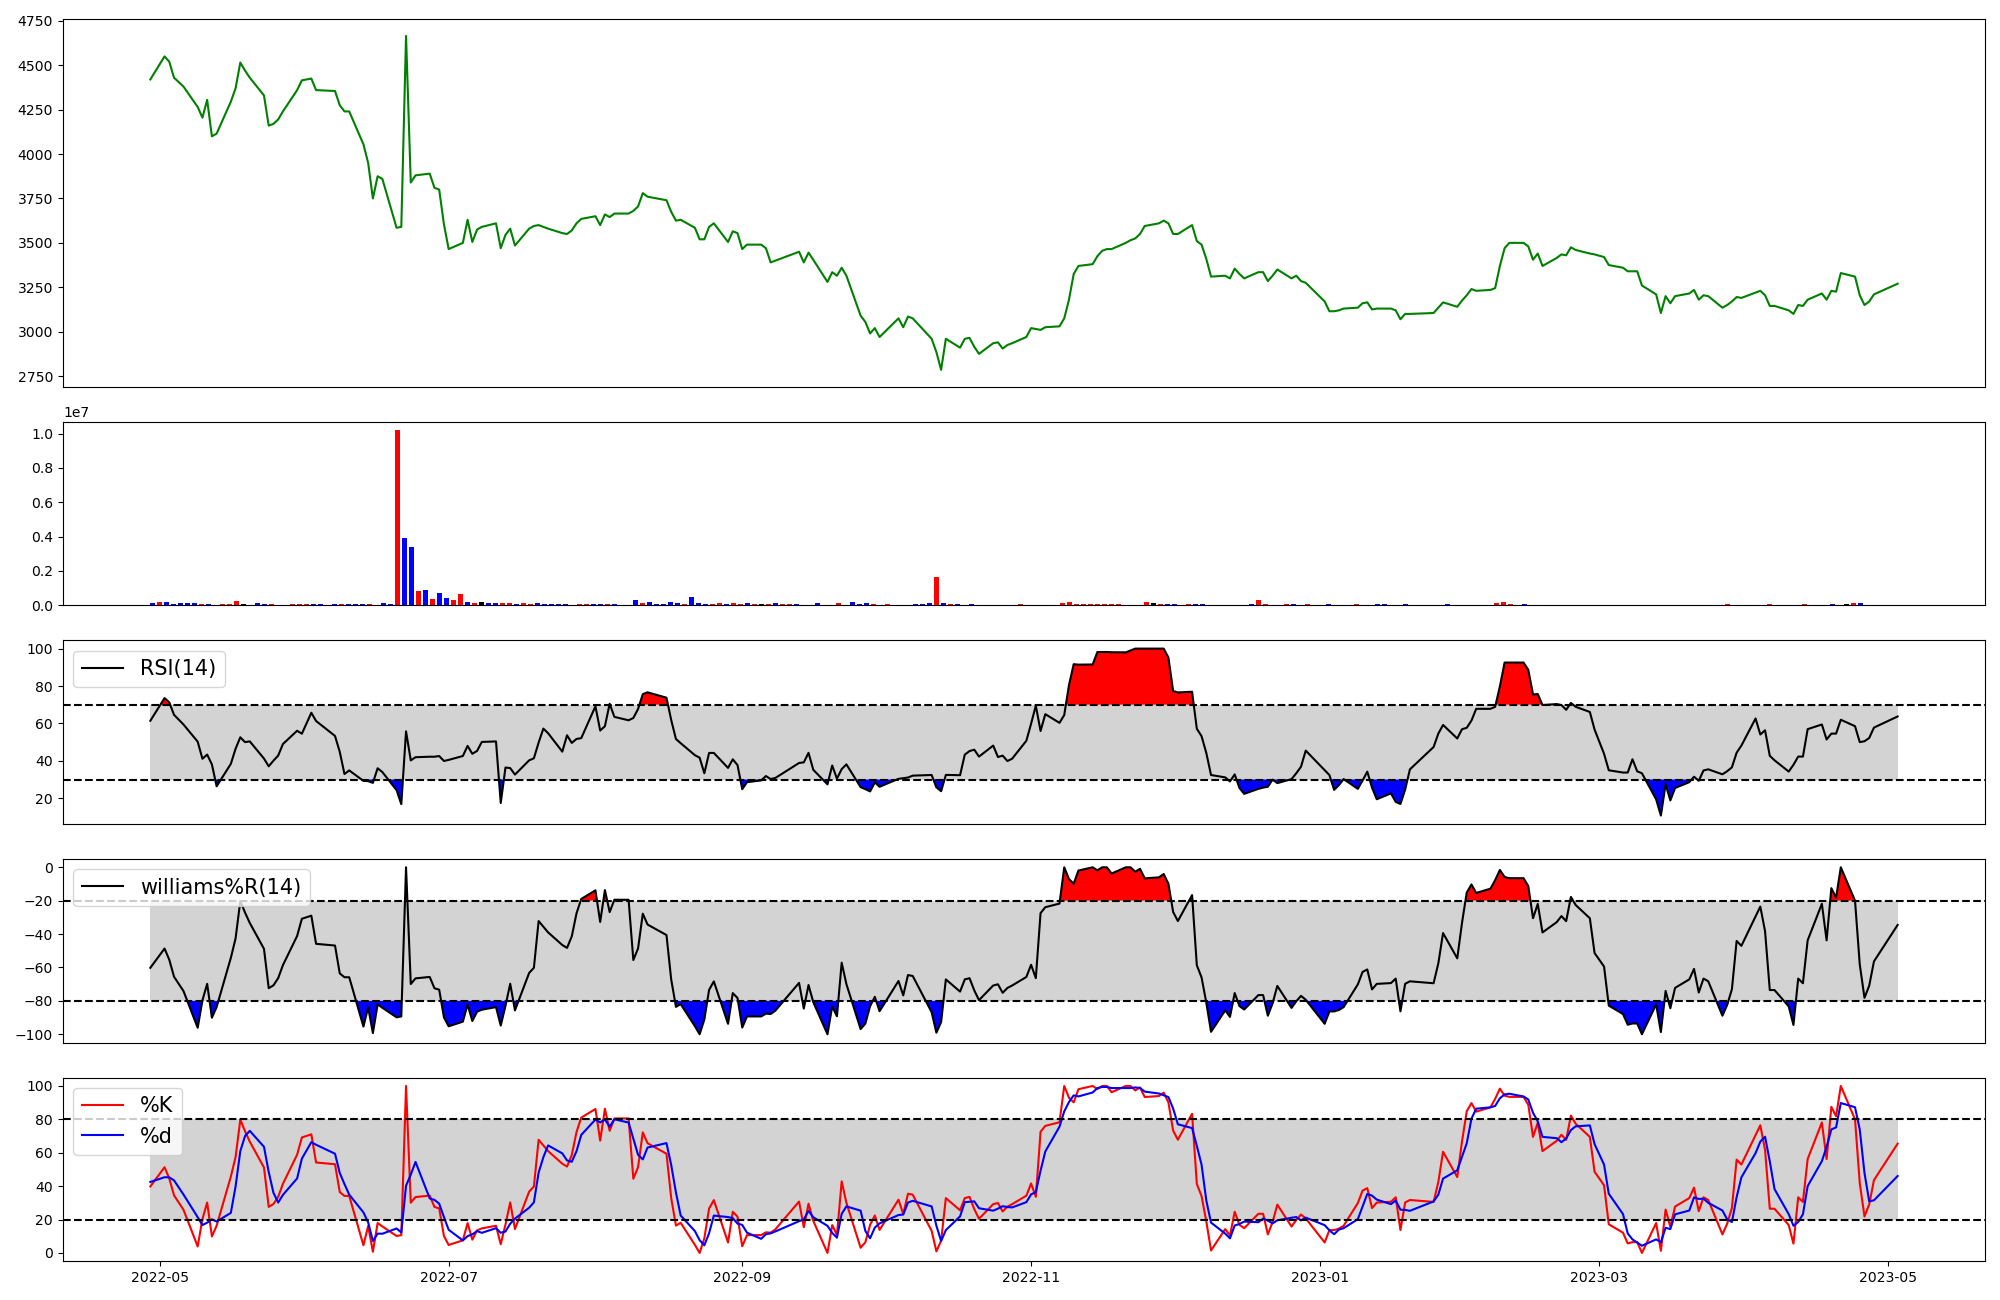The height and width of the screenshot is (1300, 2000).
Task: Click the 1e7 volume scale label
Action: point(77,413)
